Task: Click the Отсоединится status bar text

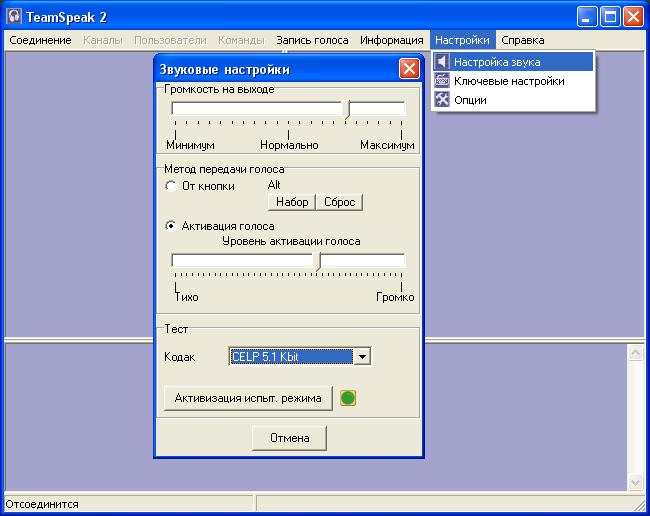Action: pos(42,504)
